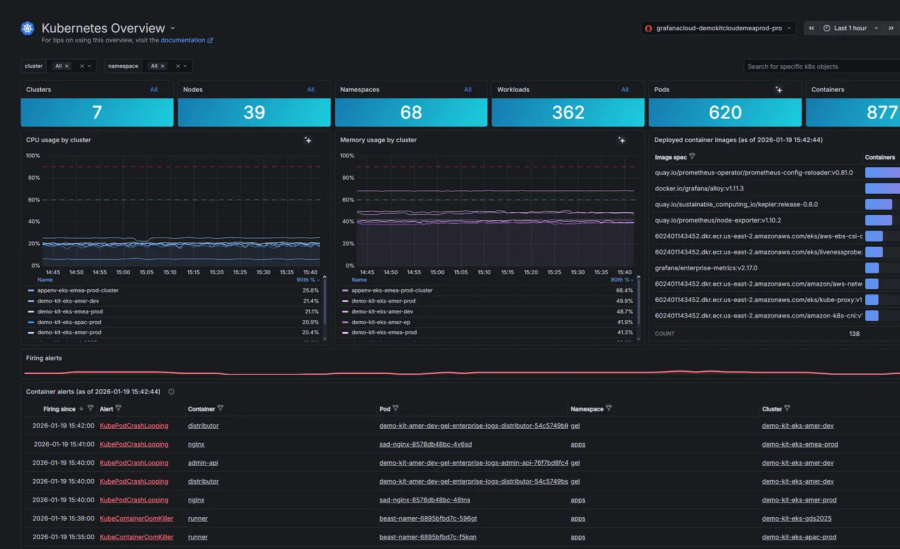The height and width of the screenshot is (549, 900).
Task: Click the Pods count 620 stat
Action: pos(725,113)
